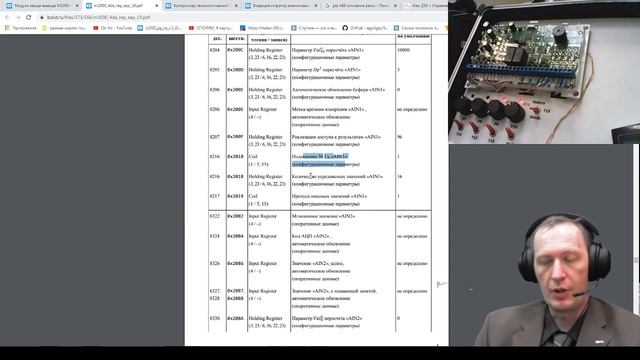Screen dimensions: 640x360
Task: Switch to the first tab Модули ввода-вывода М2000
Action: click(x=41, y=6)
